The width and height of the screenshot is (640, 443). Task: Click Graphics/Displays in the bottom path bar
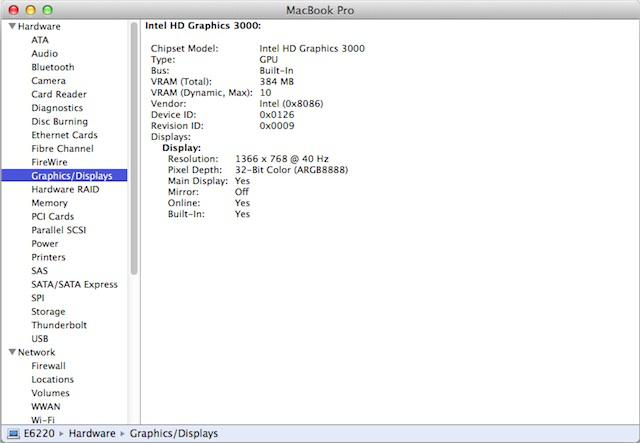[x=176, y=434]
